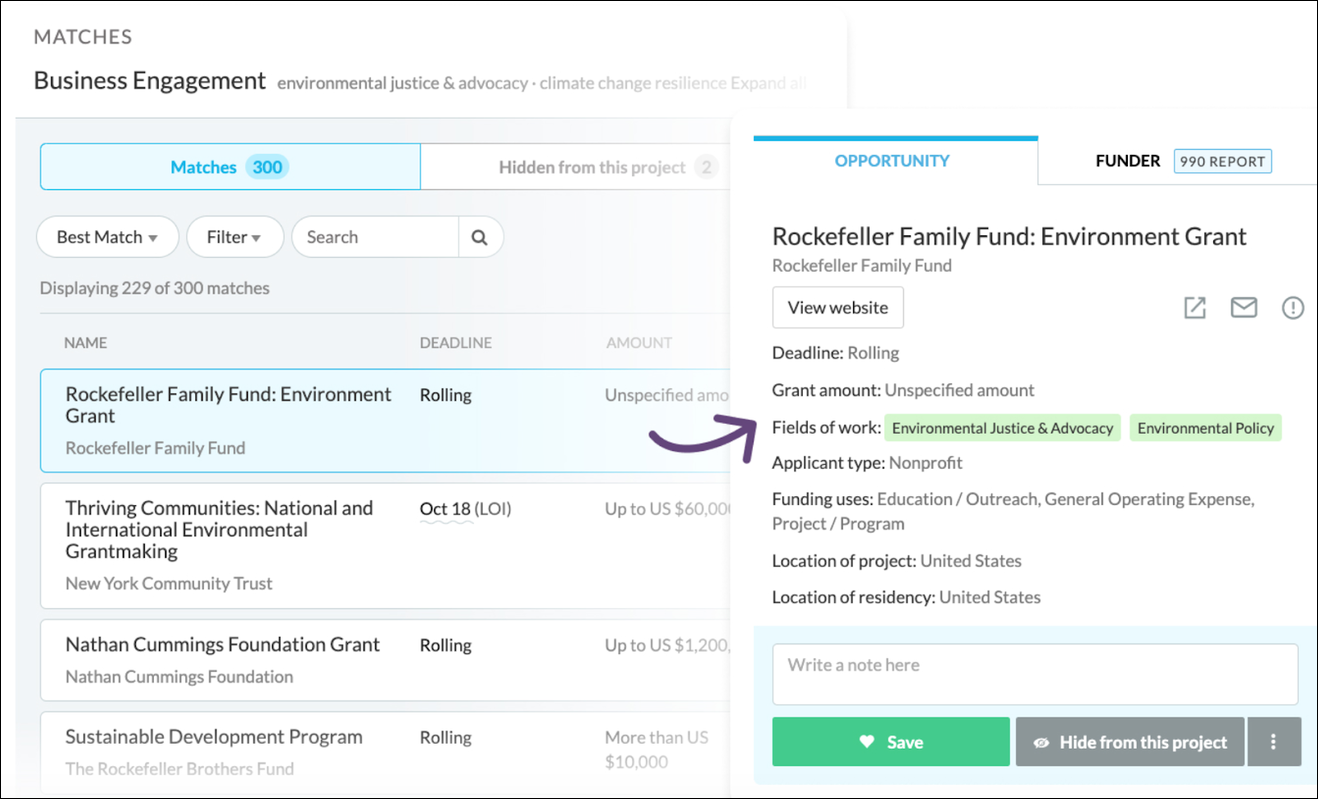The image size is (1318, 799).
Task: Save the Rockefeller Family Fund grant
Action: click(x=890, y=741)
